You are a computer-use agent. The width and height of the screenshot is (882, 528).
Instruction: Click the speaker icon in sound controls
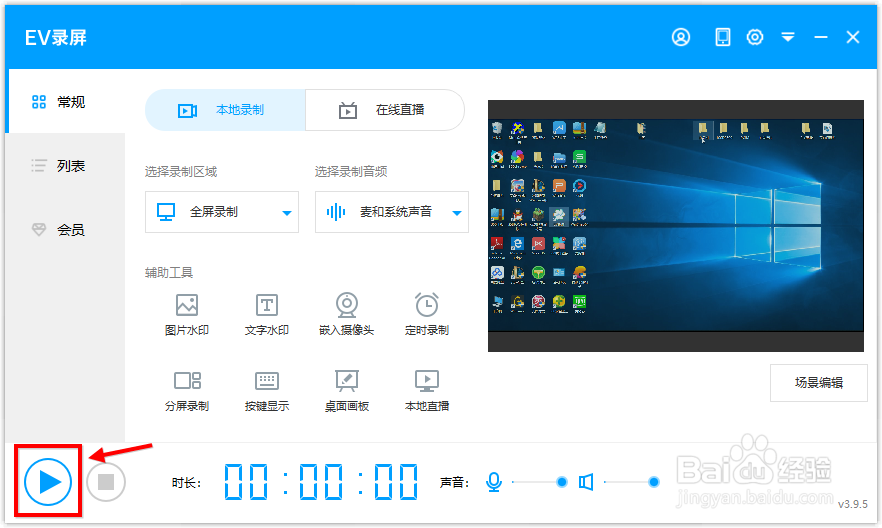coord(586,482)
